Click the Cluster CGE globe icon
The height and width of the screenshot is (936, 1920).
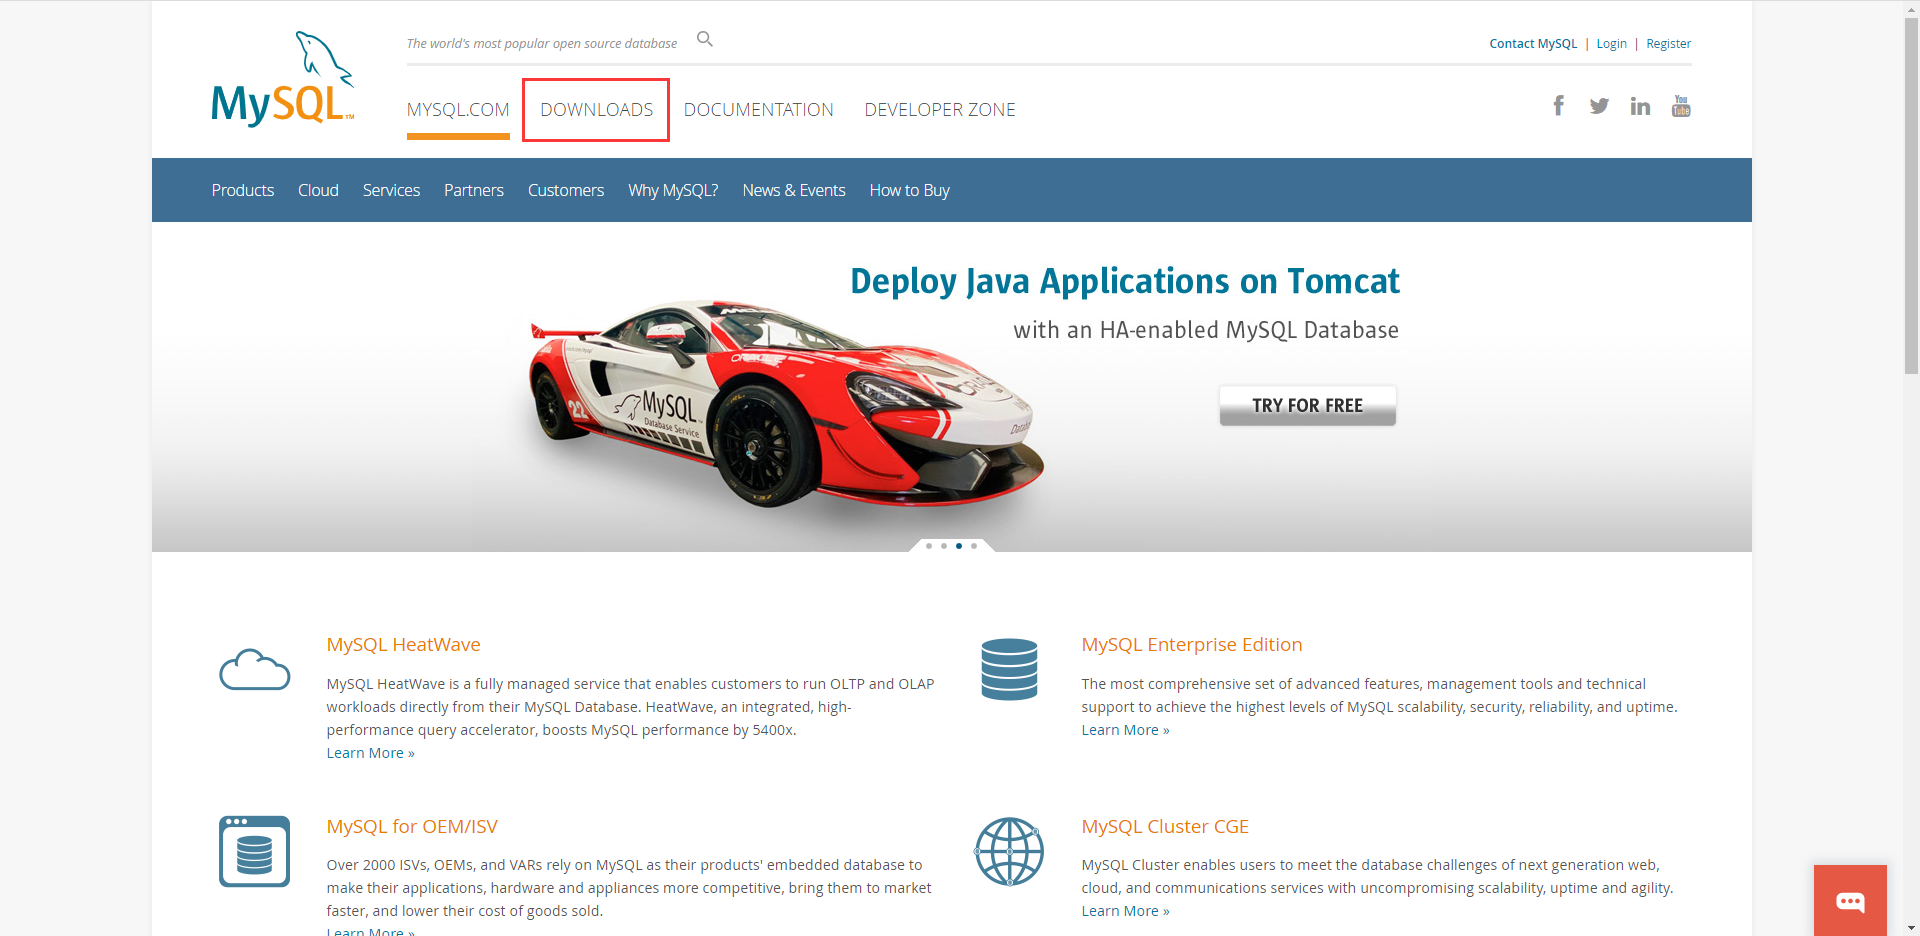tap(1009, 851)
